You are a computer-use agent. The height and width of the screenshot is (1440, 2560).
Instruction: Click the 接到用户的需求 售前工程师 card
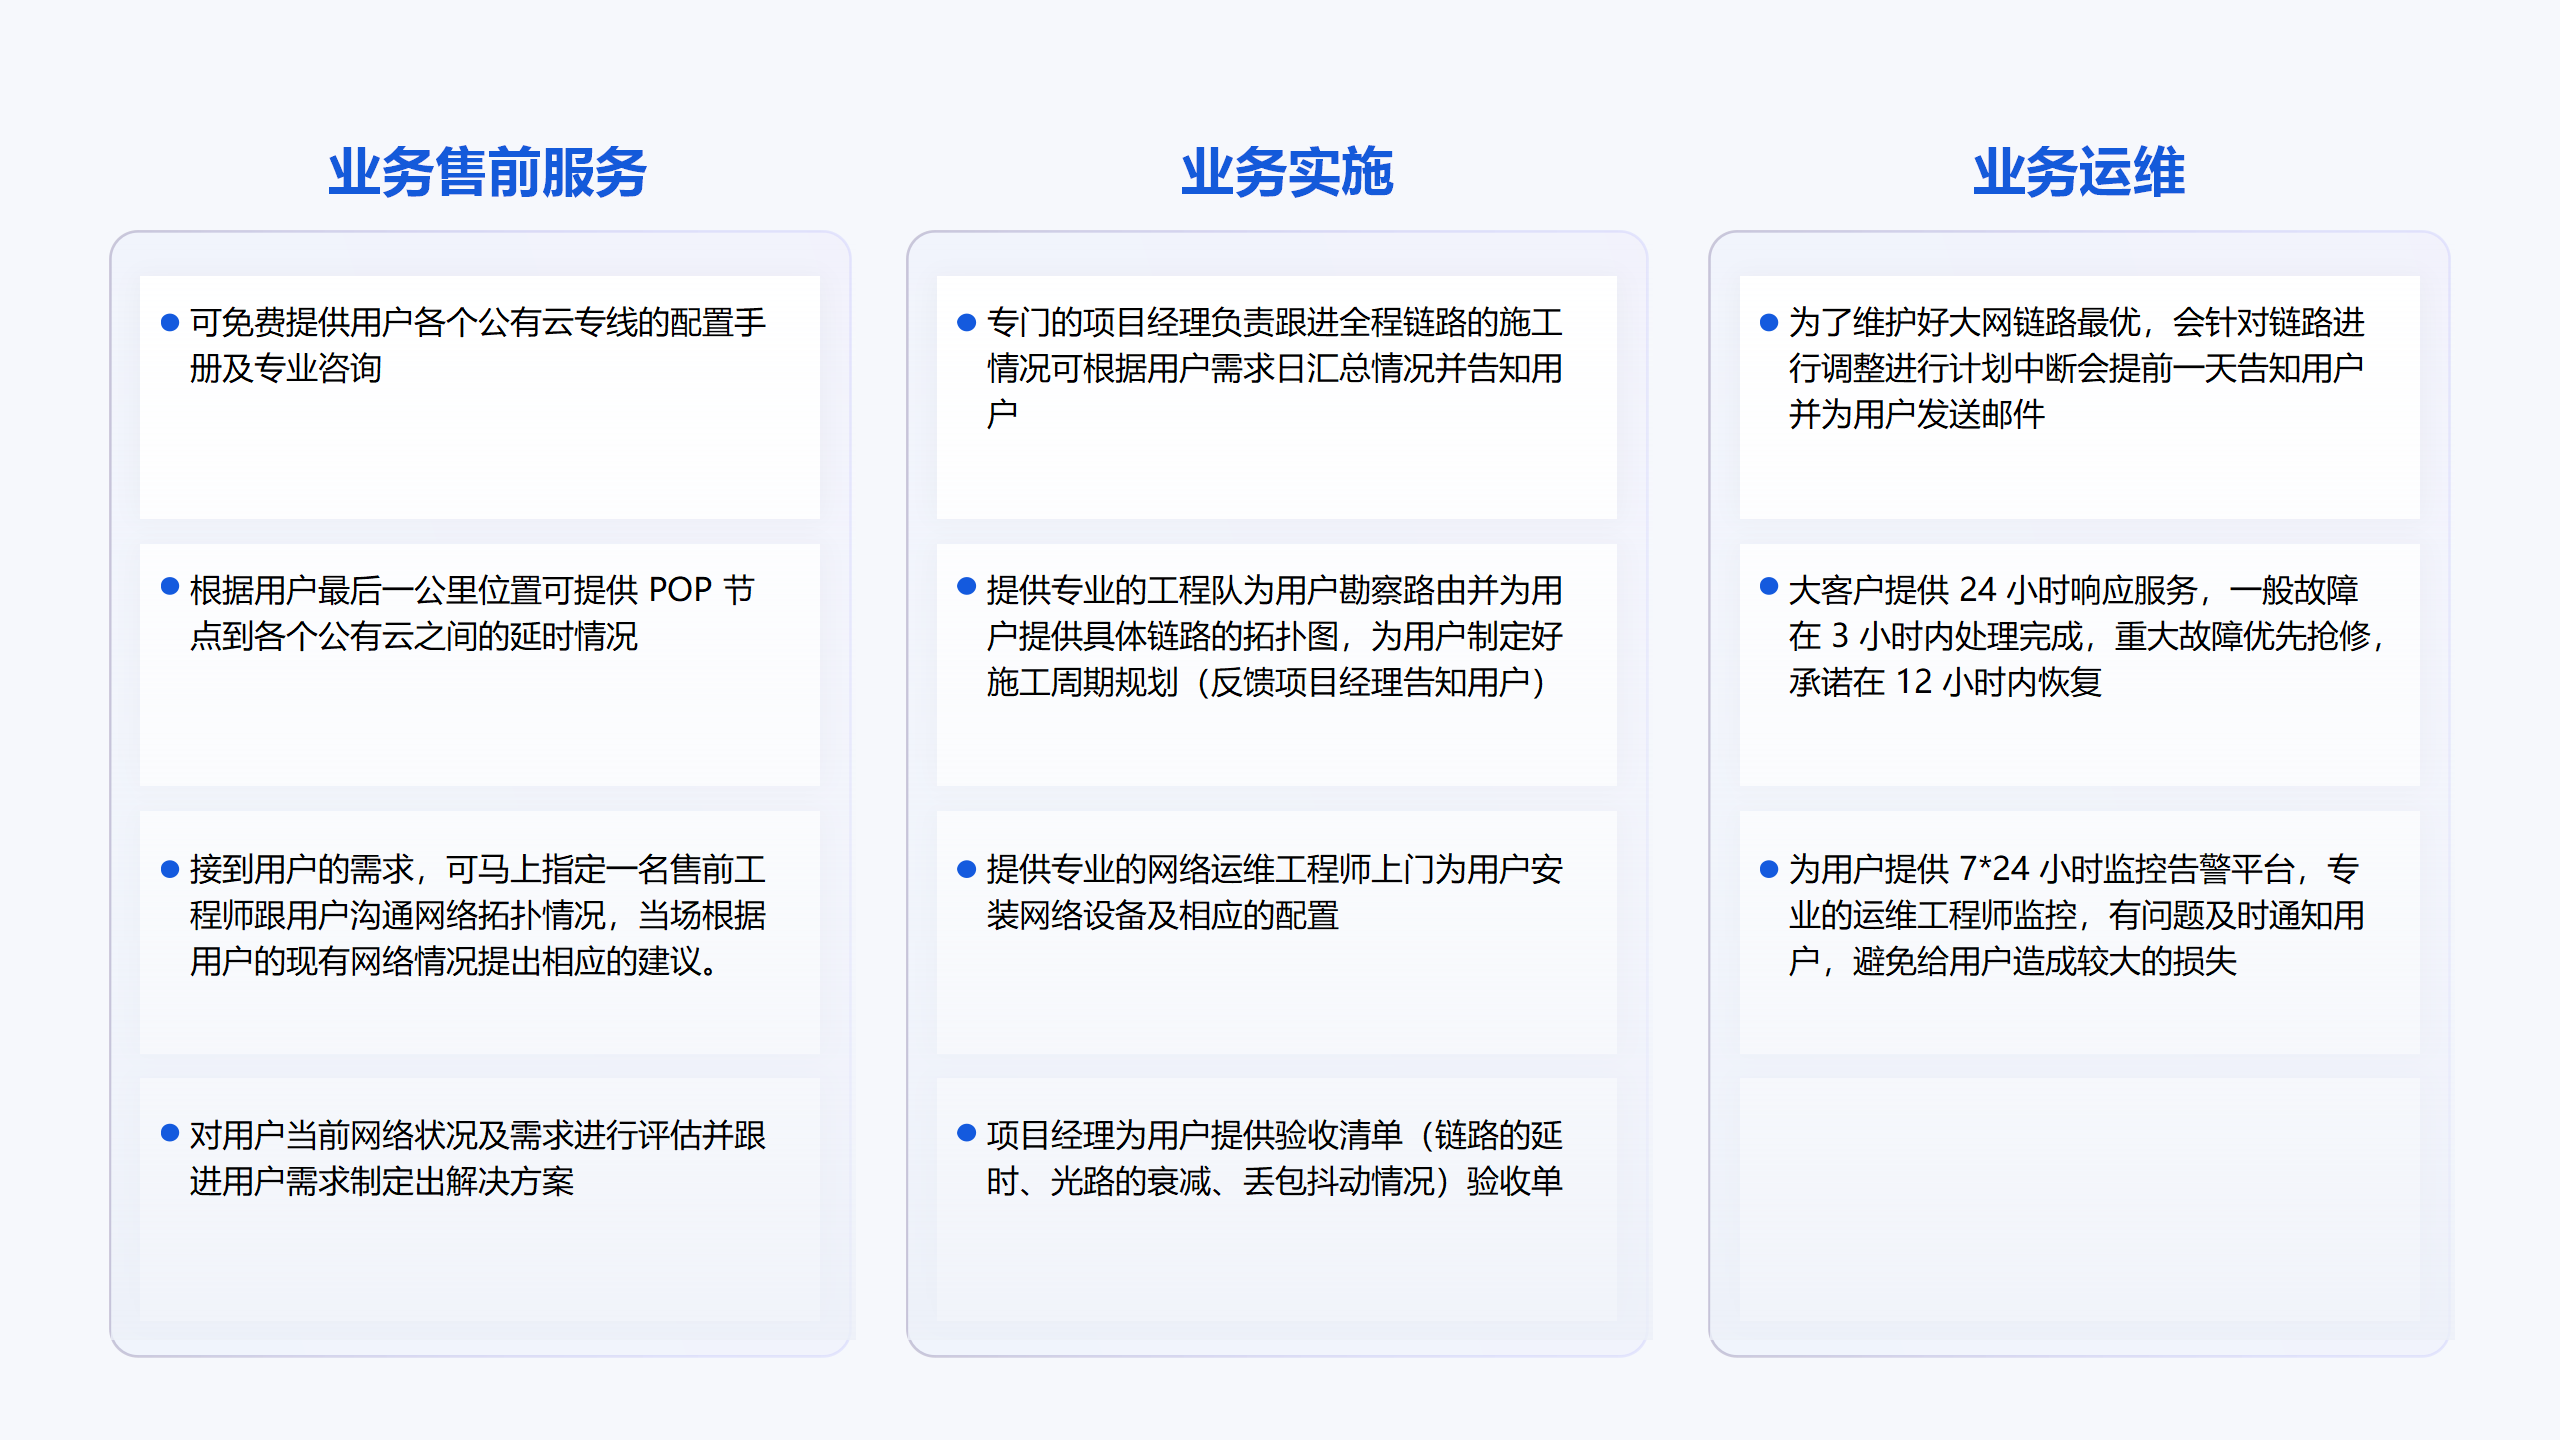[479, 932]
